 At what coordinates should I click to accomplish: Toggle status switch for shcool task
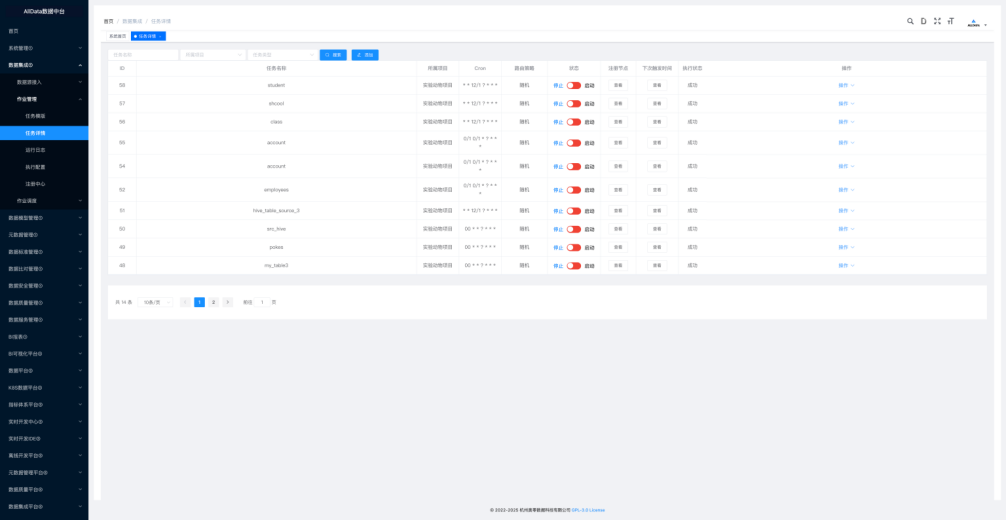pyautogui.click(x=574, y=103)
